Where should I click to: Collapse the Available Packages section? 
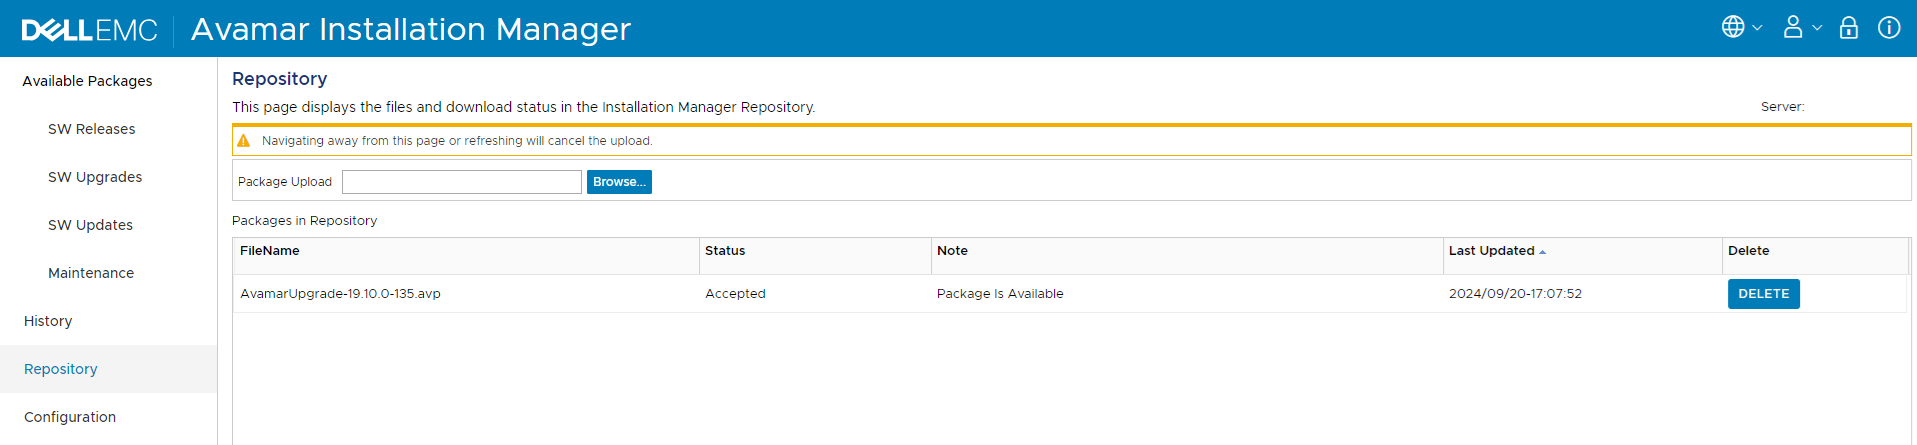[x=87, y=81]
